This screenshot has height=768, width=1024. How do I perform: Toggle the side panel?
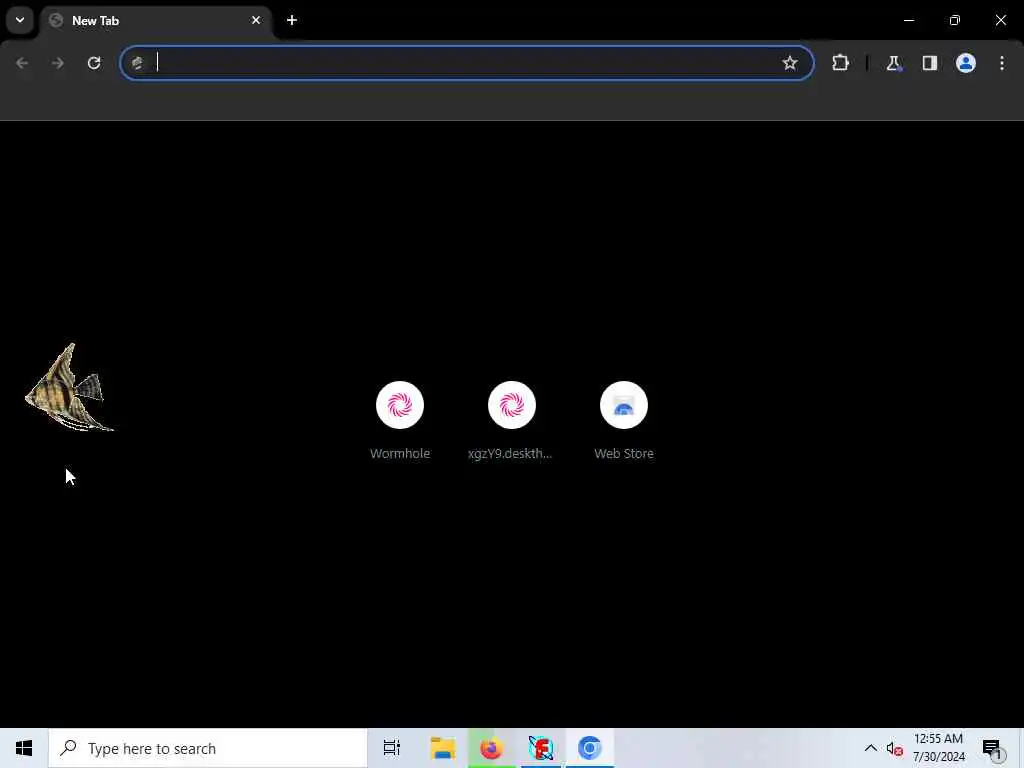tap(929, 63)
